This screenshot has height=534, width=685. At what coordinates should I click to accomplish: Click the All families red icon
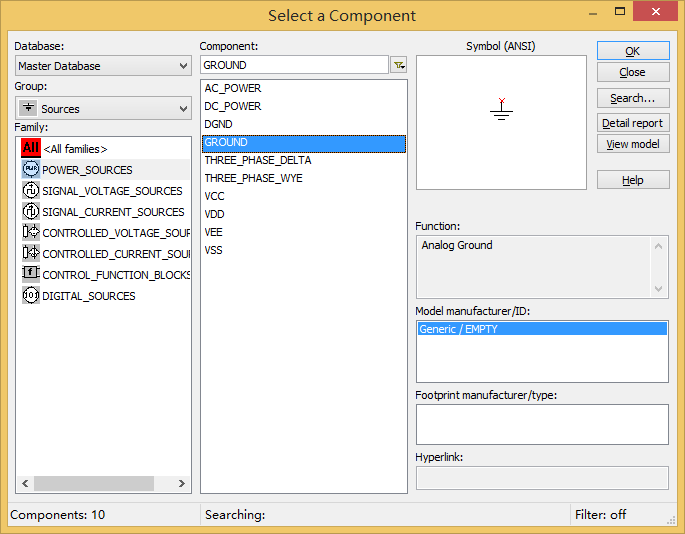30,148
